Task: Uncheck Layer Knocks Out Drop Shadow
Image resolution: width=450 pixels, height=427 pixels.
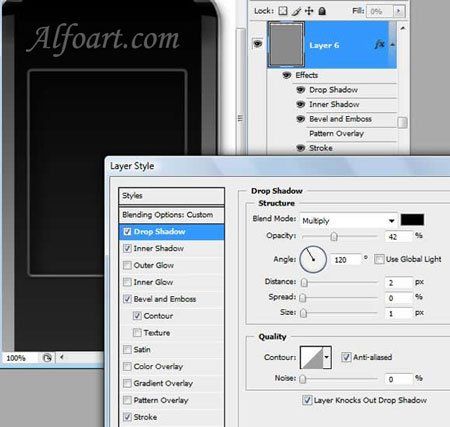Action: 307,400
